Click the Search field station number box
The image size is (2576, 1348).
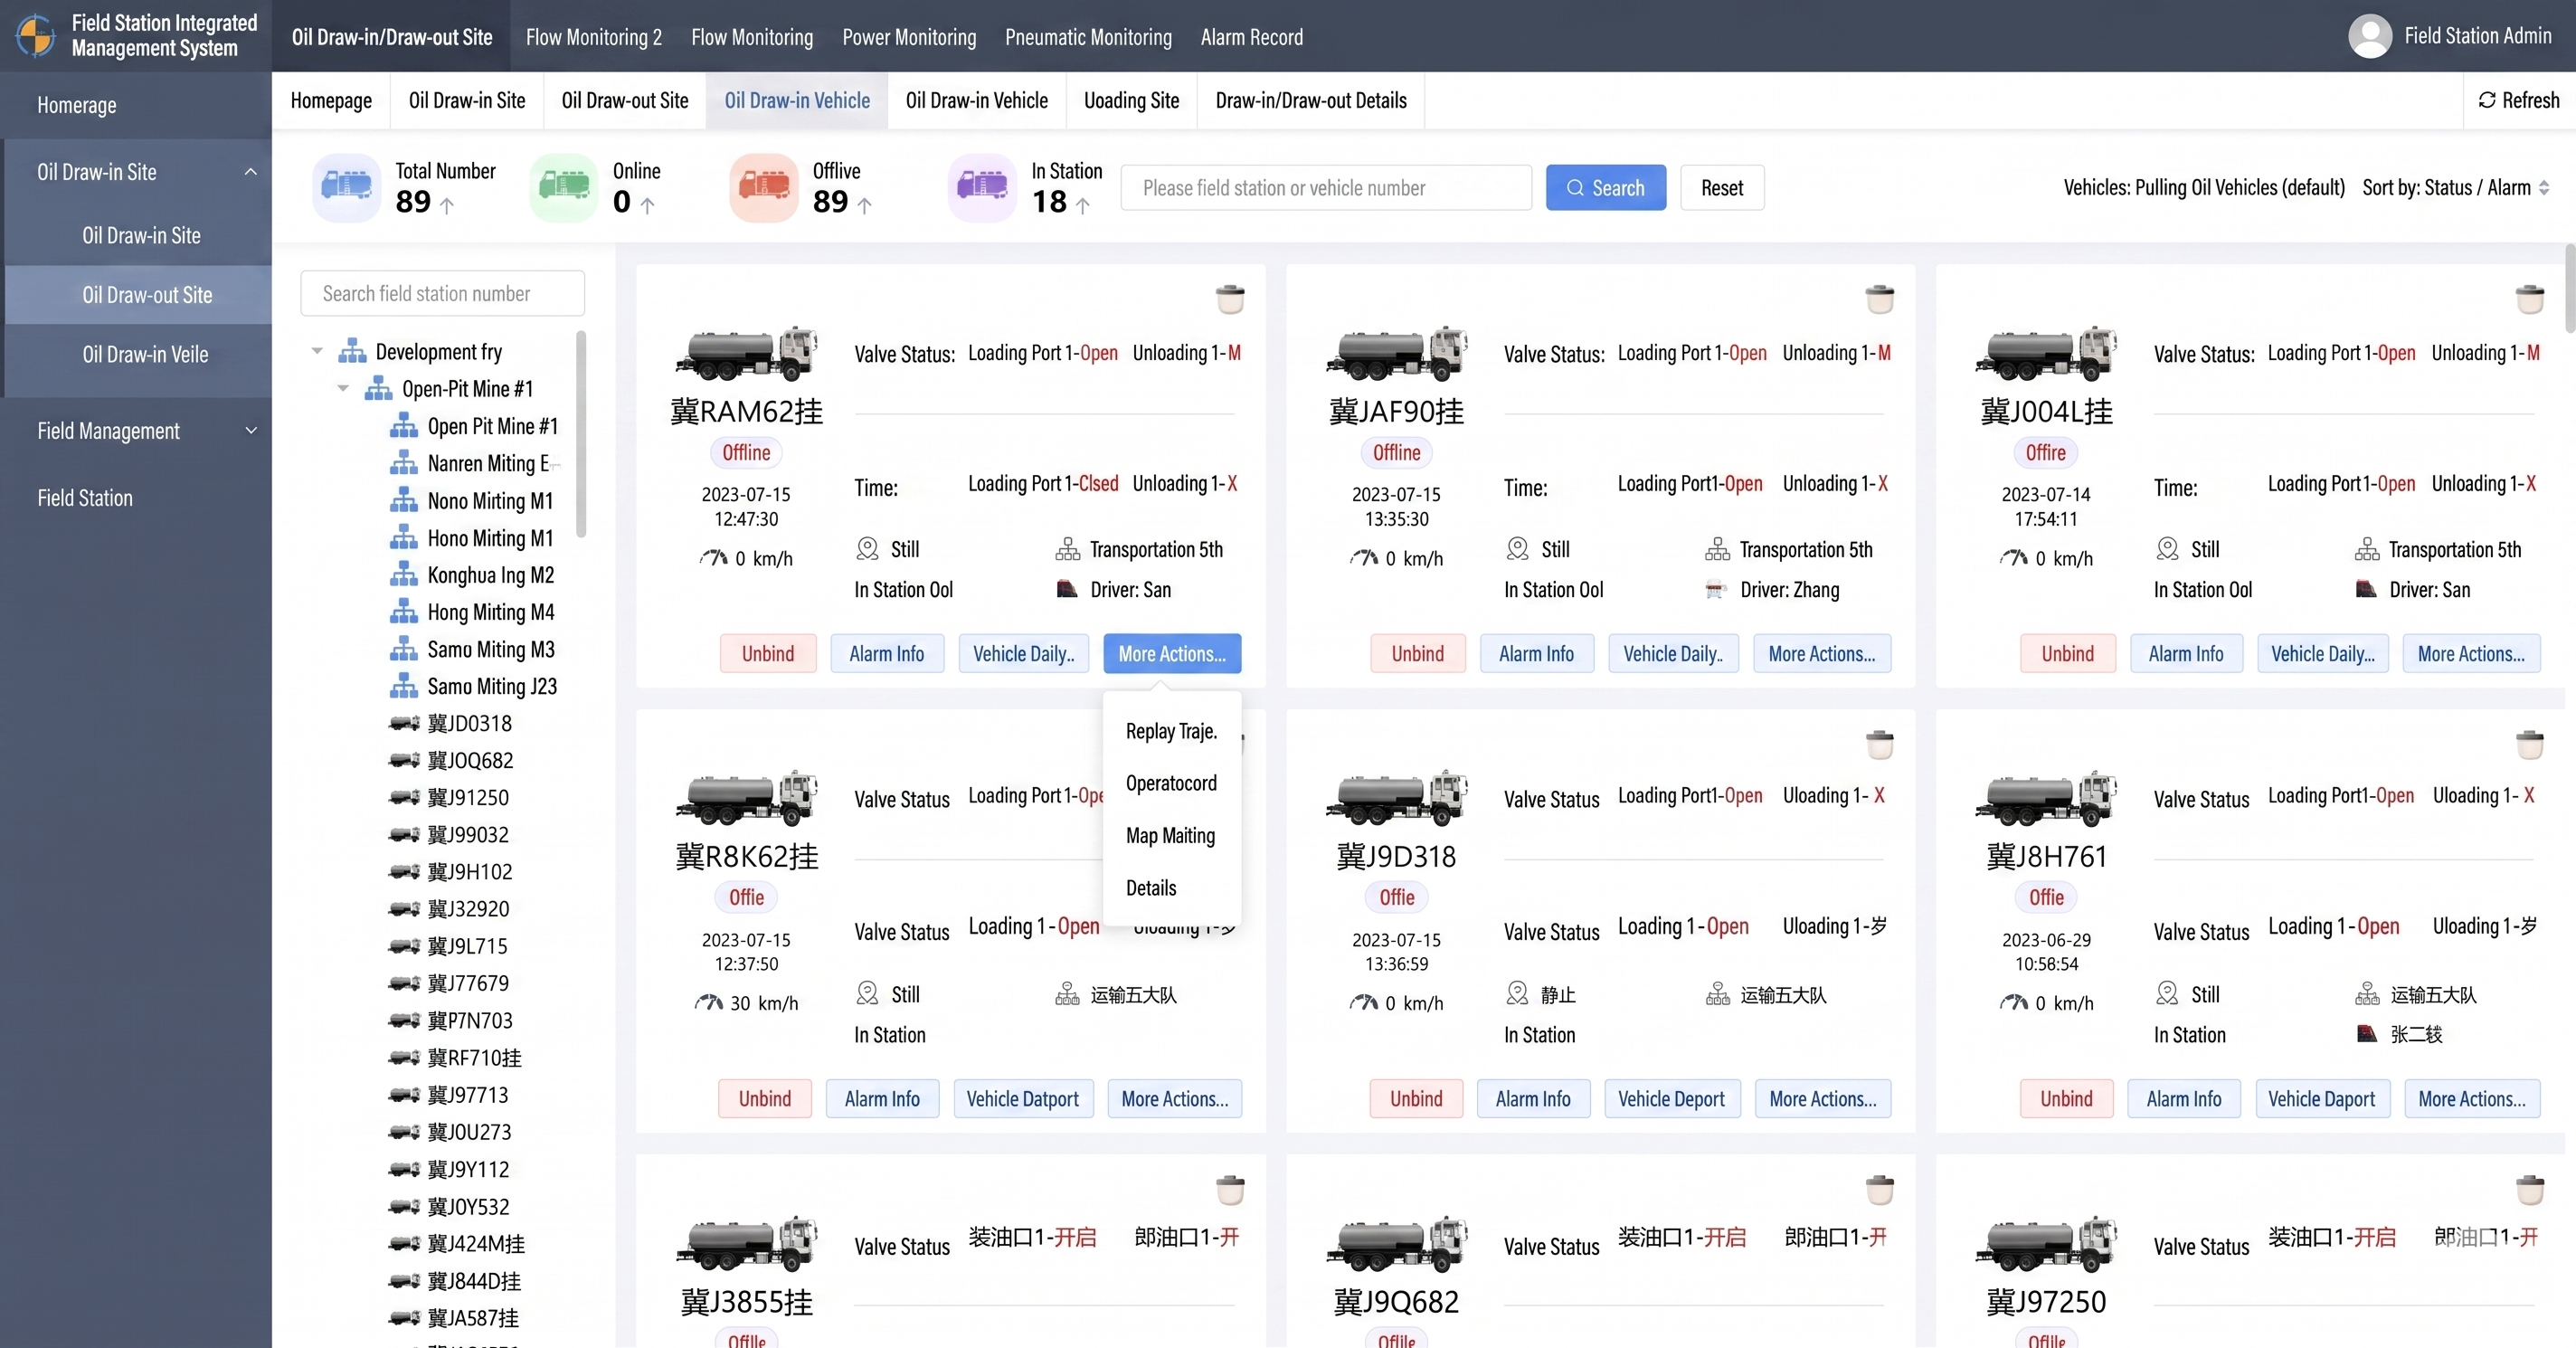[442, 293]
